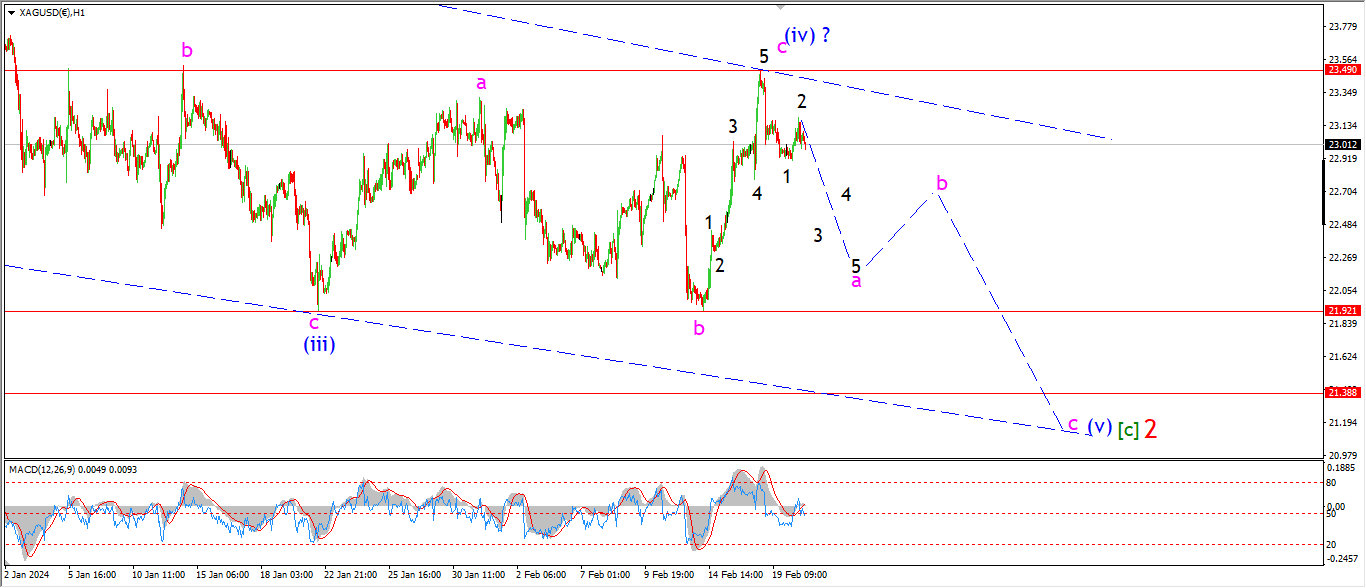Click the pink a label under black 5

856,282
